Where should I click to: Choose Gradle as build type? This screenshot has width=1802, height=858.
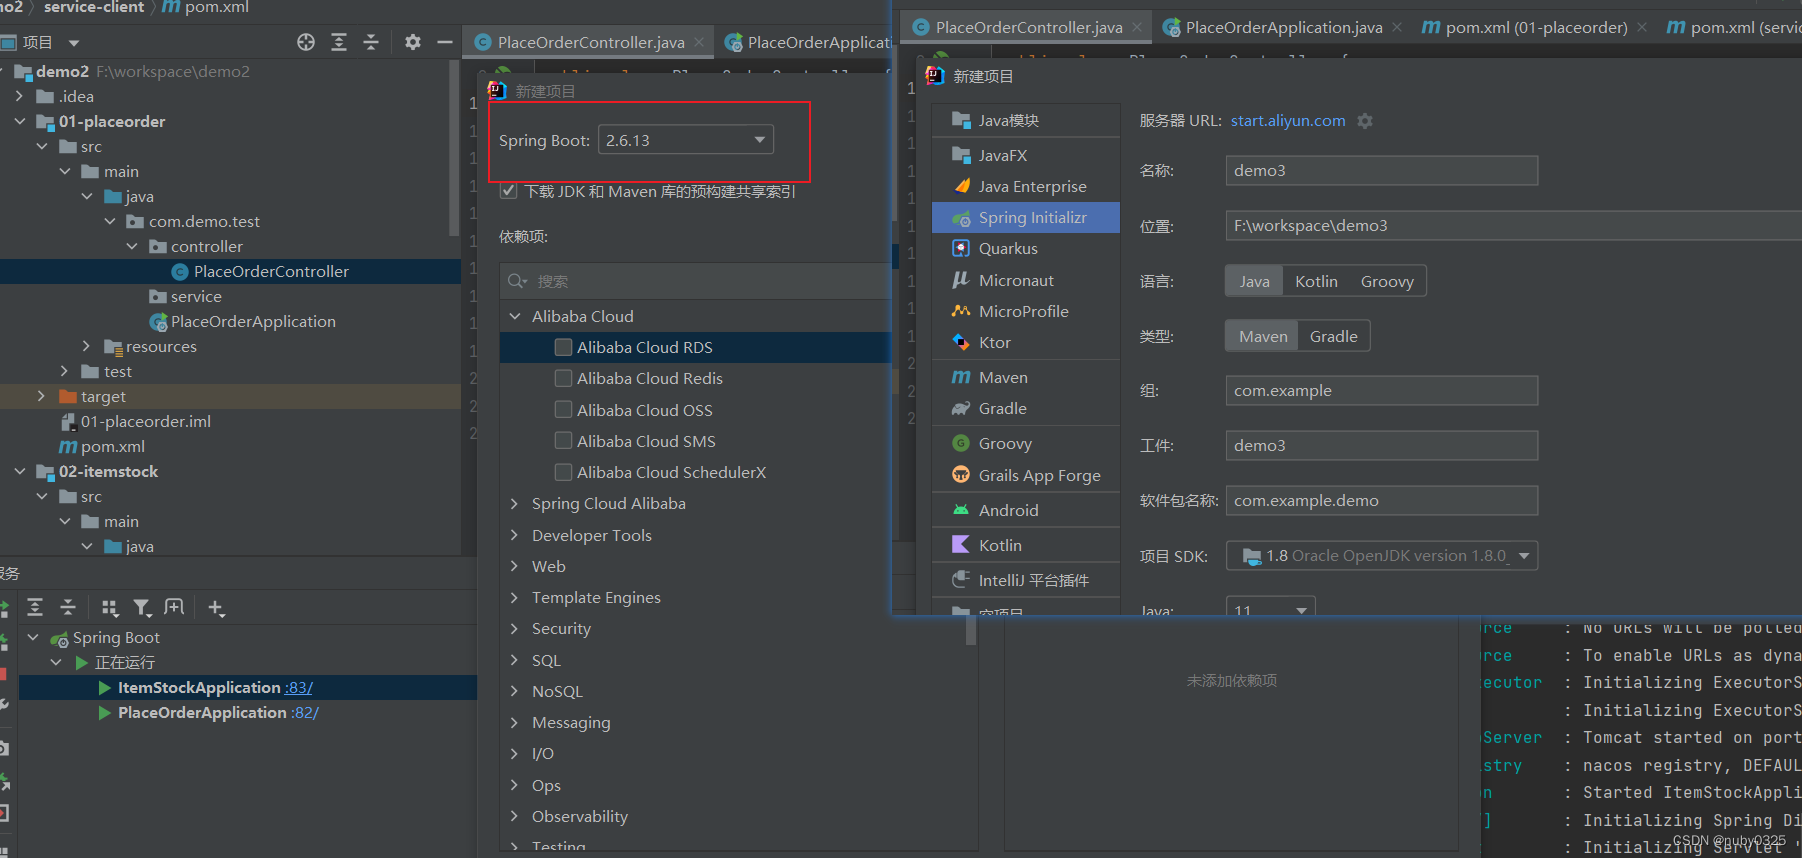click(1333, 336)
